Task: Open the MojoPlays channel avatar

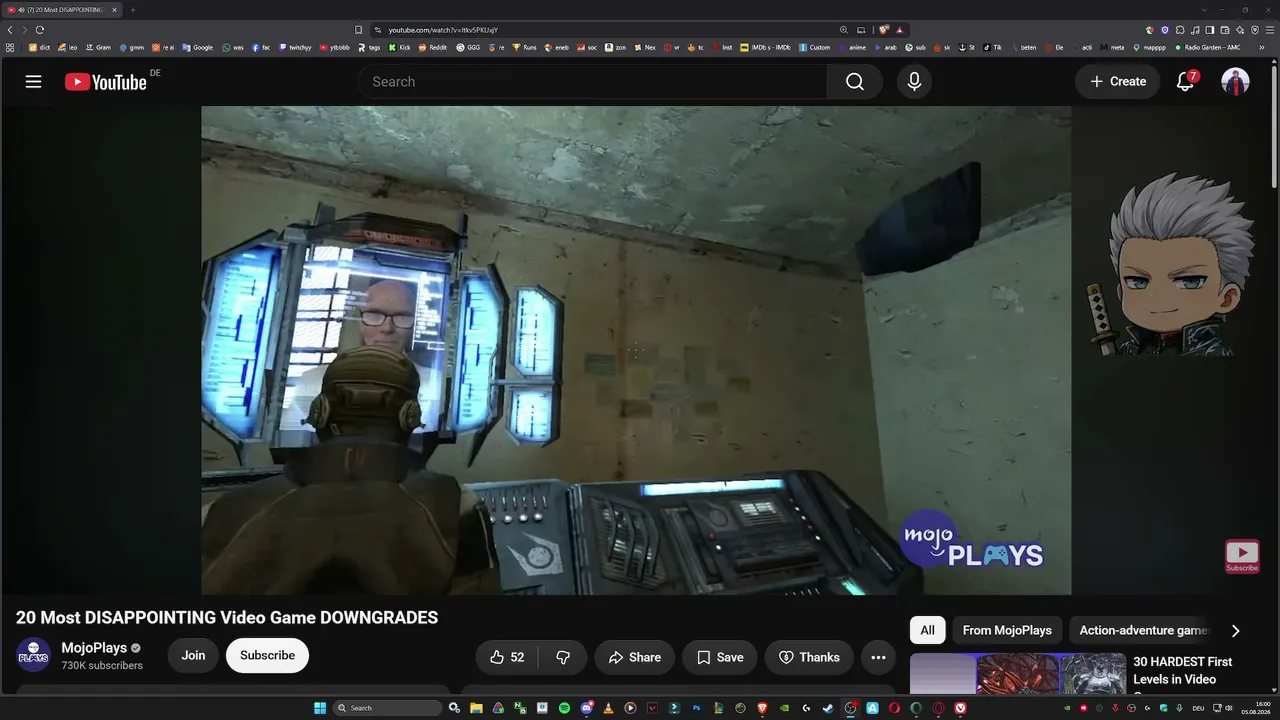Action: click(x=33, y=655)
